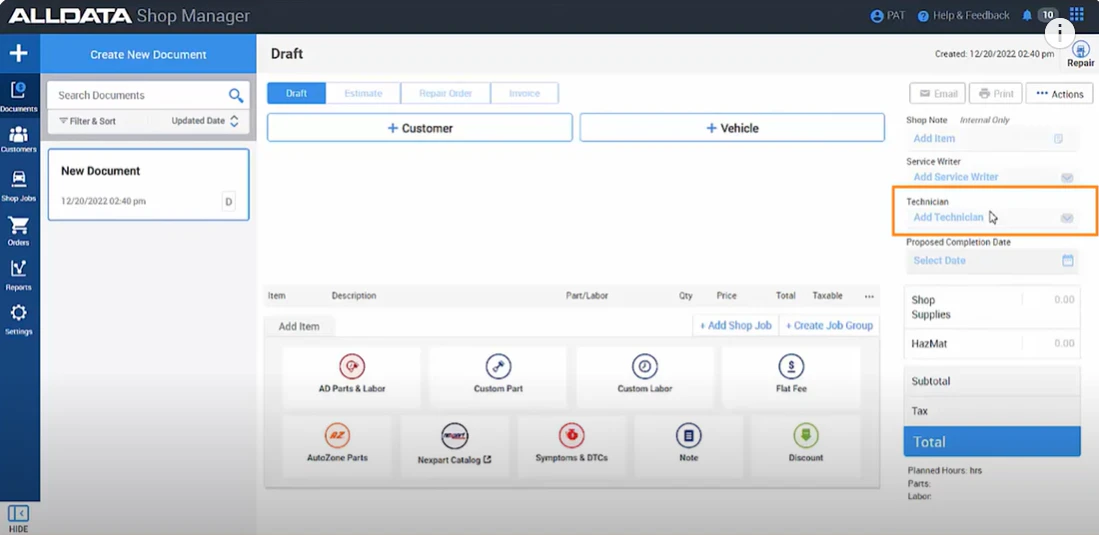The width and height of the screenshot is (1099, 535).
Task: Expand the Add Technician dropdown
Action: coord(1067,218)
